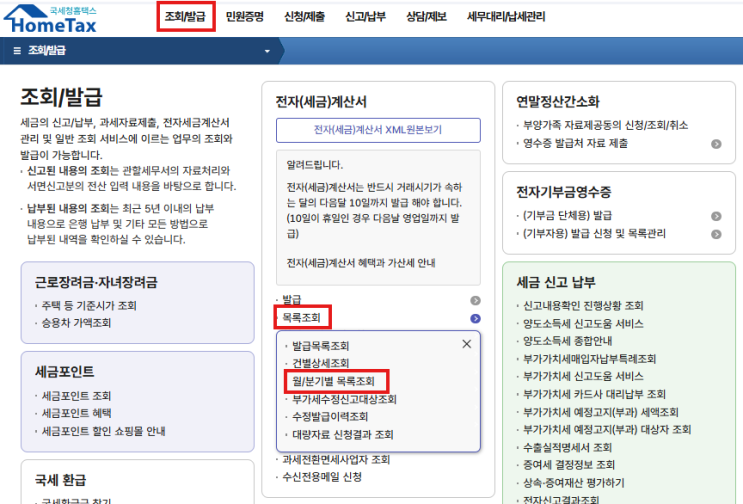Screen dimensions: 743x504
Task: Open 세금포인트 조회
Action: click(x=76, y=396)
